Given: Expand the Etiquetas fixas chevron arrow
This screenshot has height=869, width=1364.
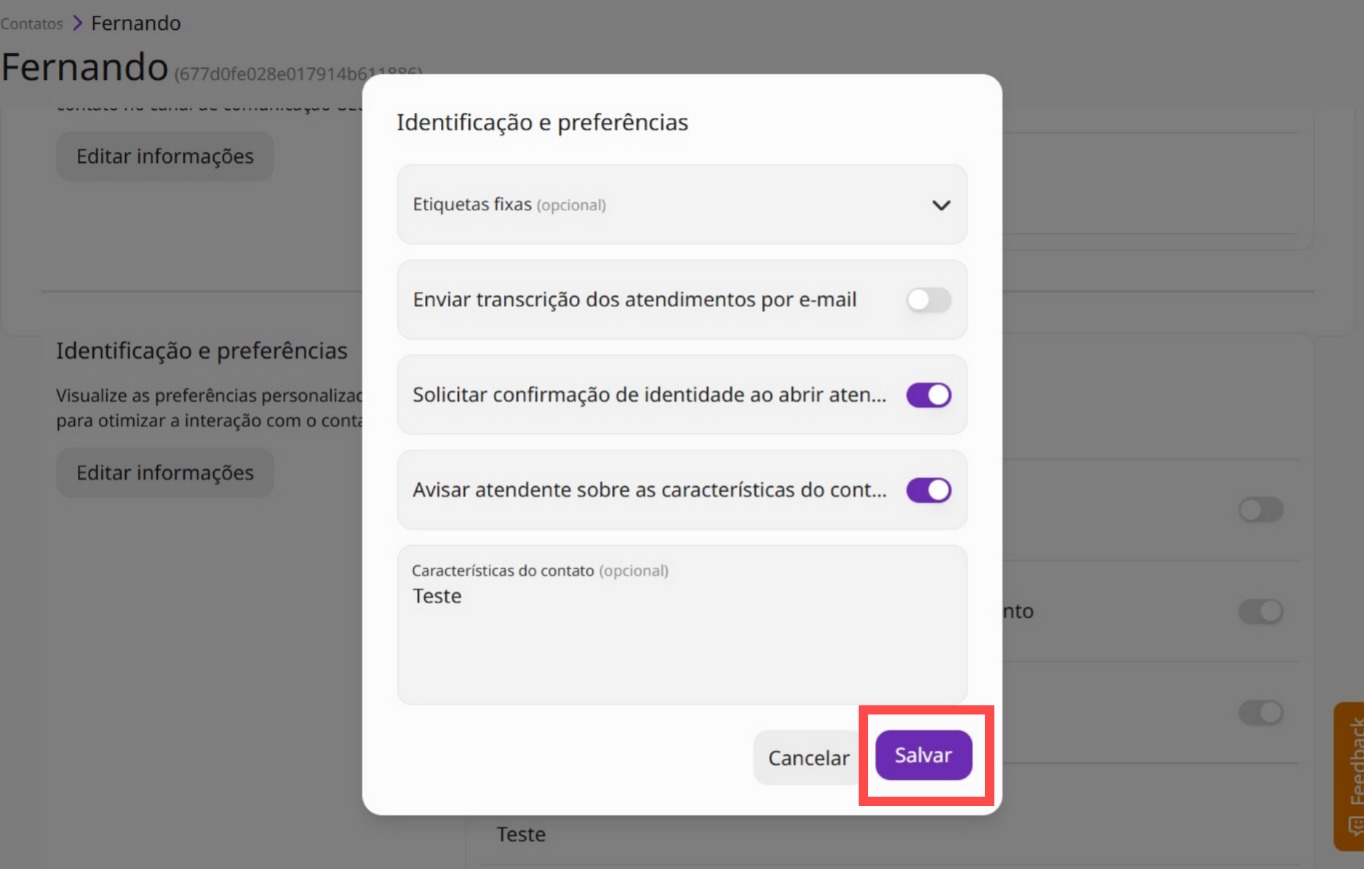Looking at the screenshot, I should pyautogui.click(x=940, y=205).
